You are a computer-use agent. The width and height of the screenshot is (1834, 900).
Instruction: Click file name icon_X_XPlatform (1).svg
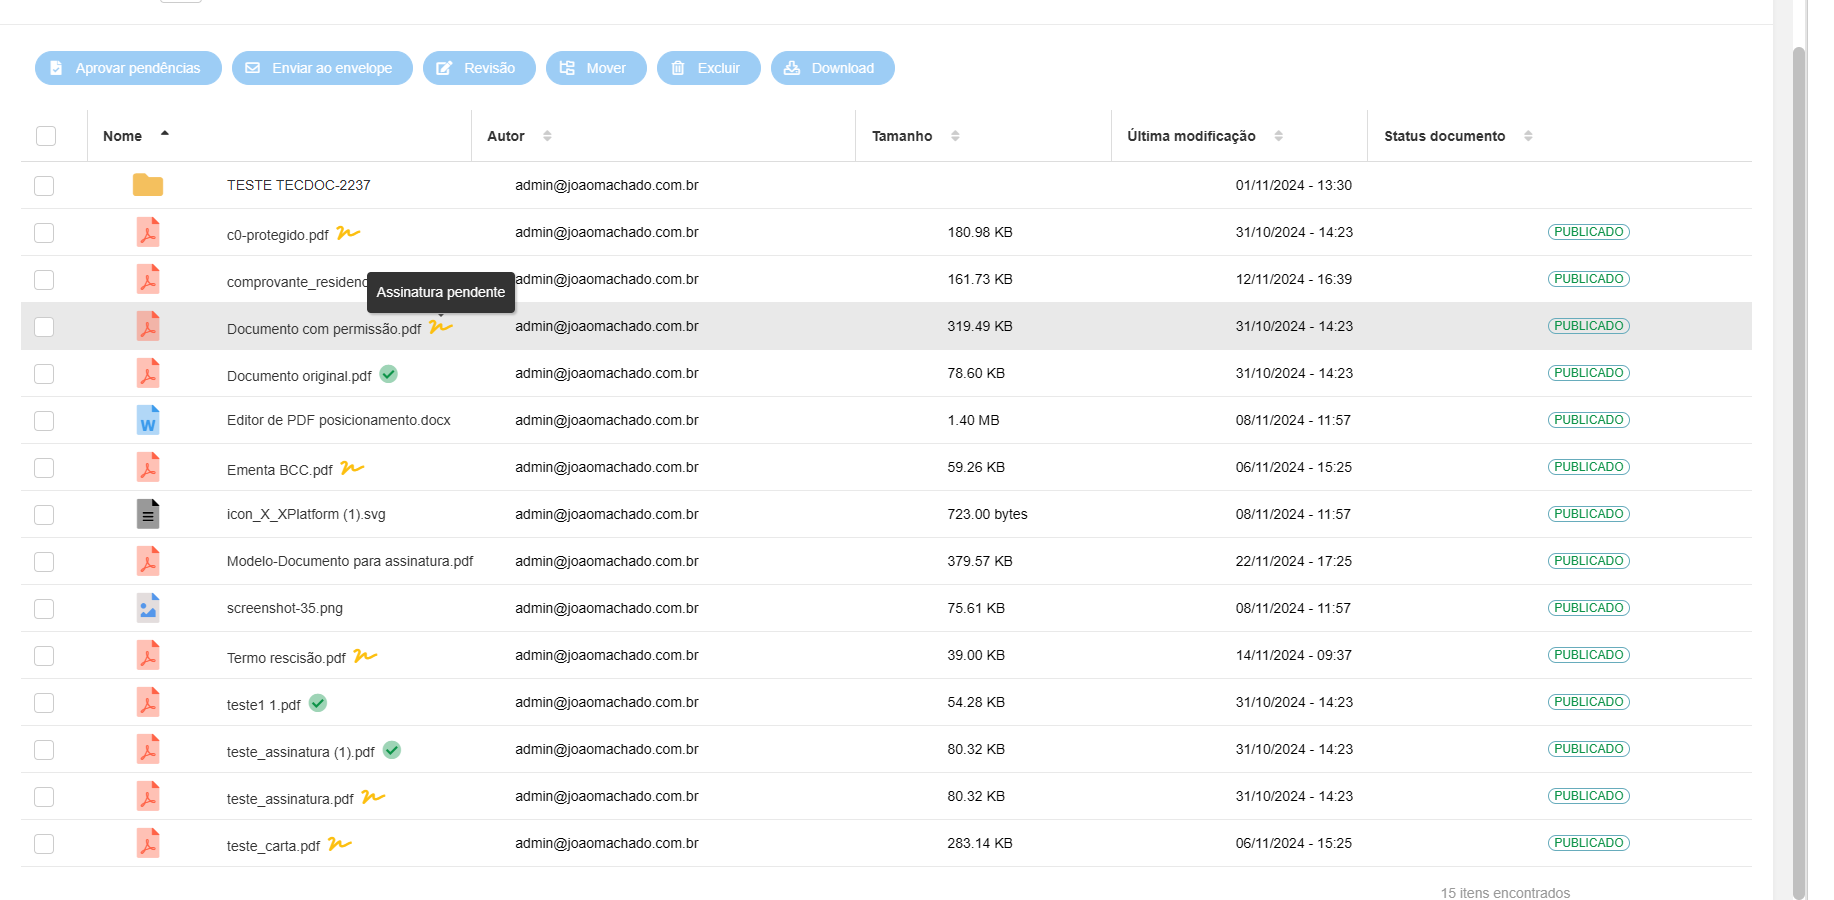point(306,514)
